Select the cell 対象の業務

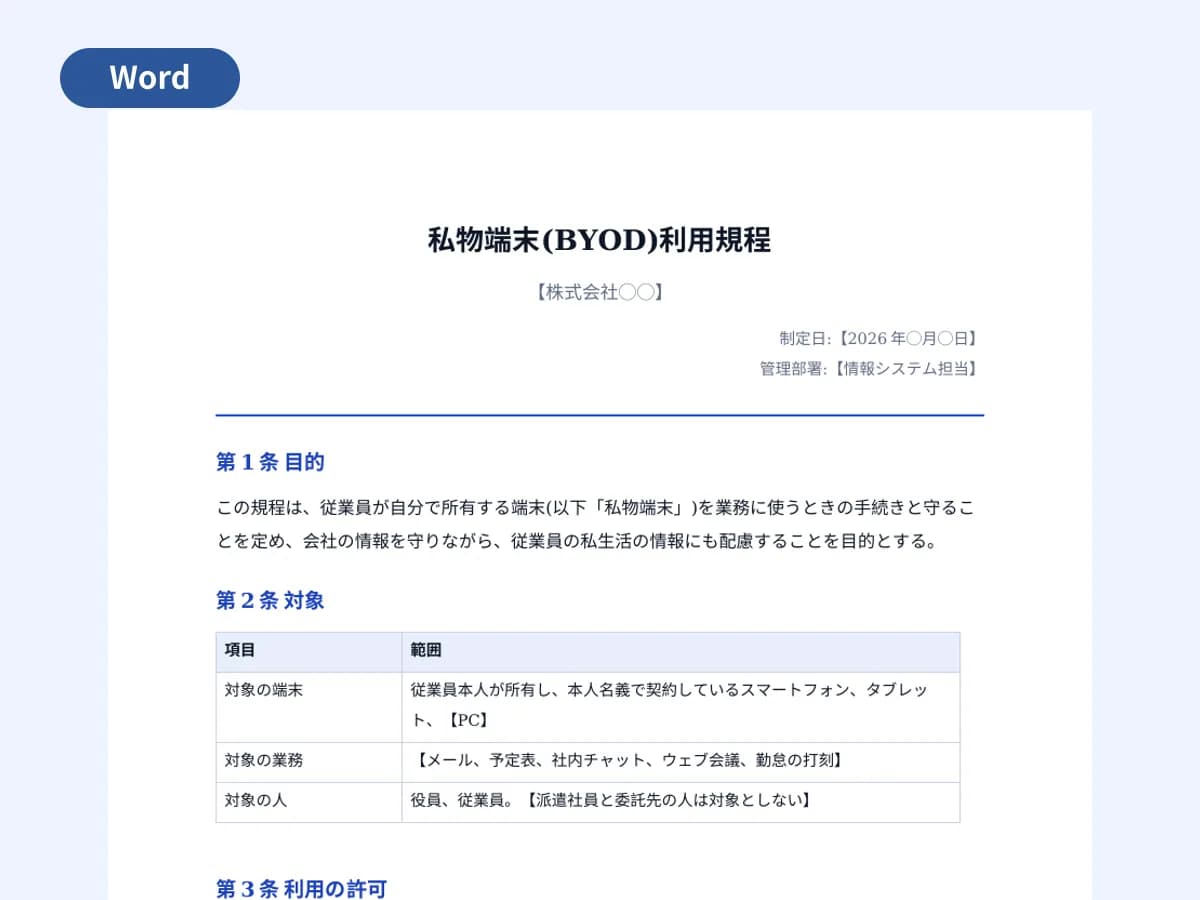[309, 762]
